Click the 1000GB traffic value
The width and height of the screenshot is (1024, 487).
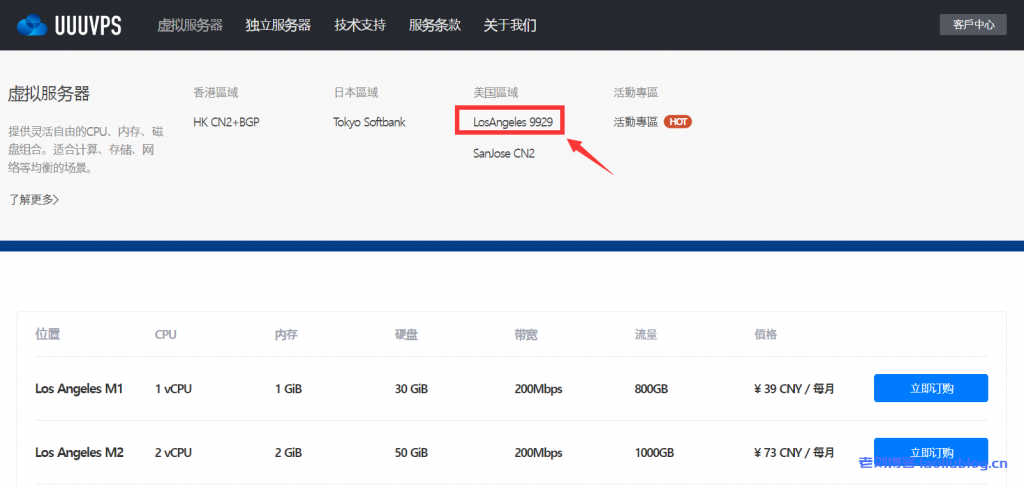654,452
